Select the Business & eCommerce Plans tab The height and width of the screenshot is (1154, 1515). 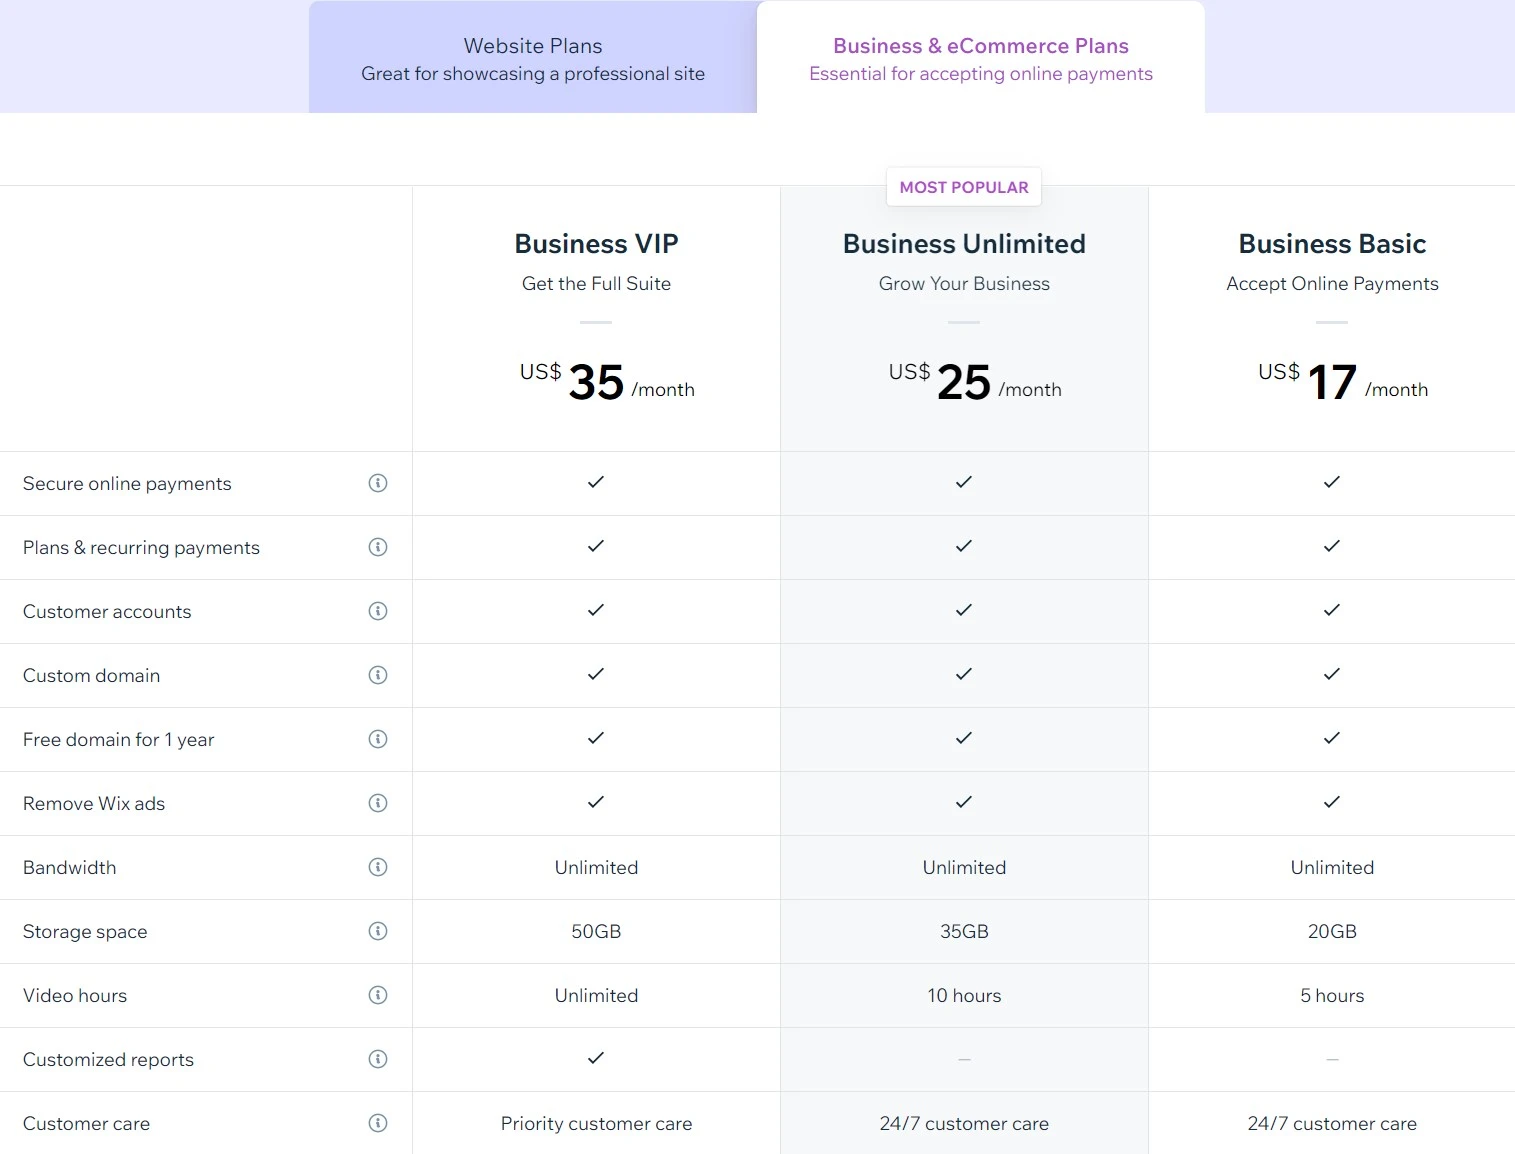pyautogui.click(x=981, y=57)
